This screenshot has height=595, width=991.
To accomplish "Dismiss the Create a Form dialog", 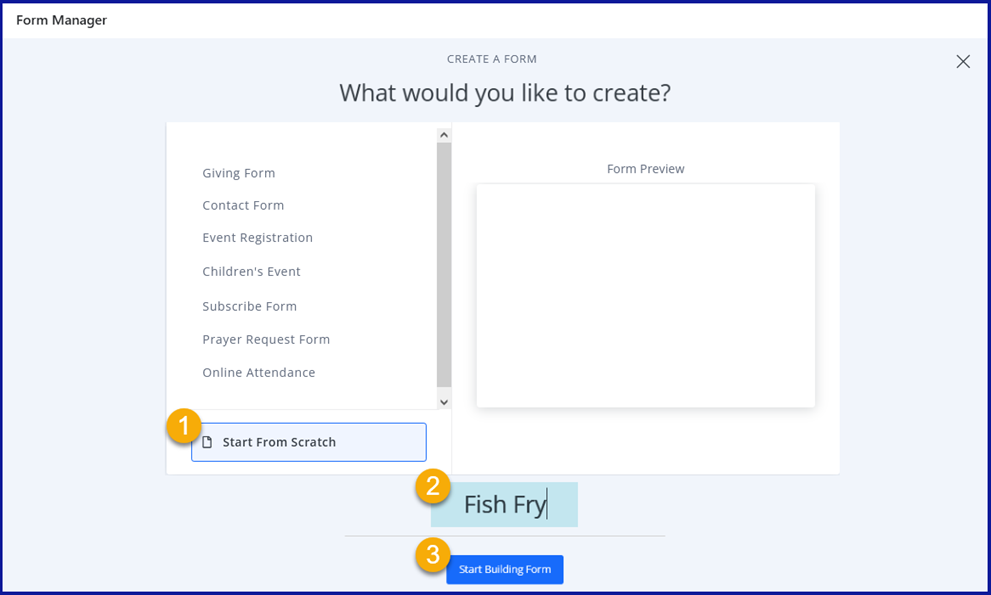I will click(962, 61).
